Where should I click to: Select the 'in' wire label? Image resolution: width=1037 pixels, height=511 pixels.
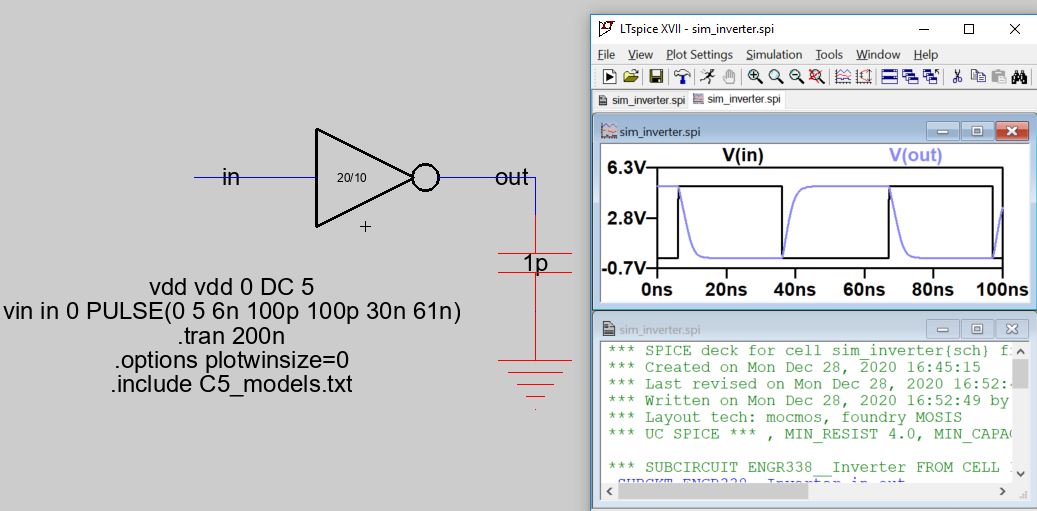tap(230, 177)
